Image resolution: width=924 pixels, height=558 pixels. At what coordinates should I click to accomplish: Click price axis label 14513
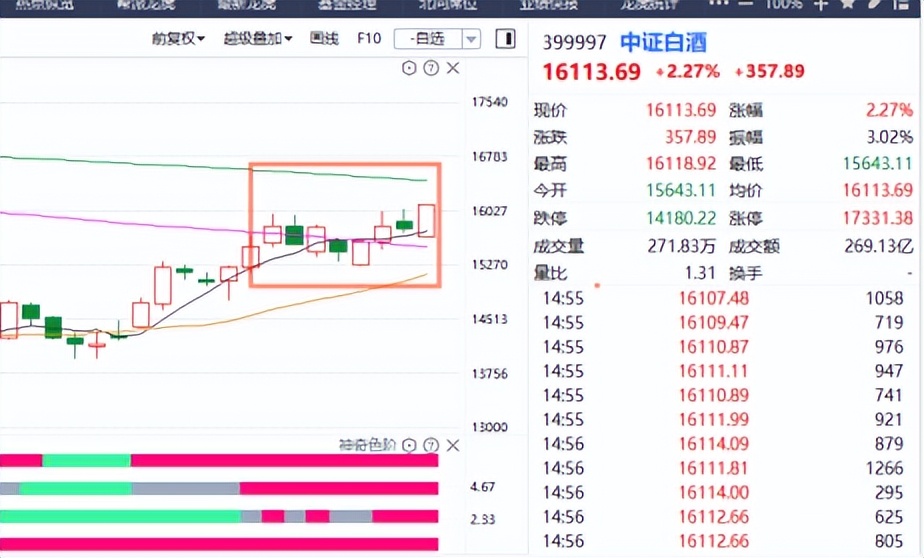tap(490, 319)
